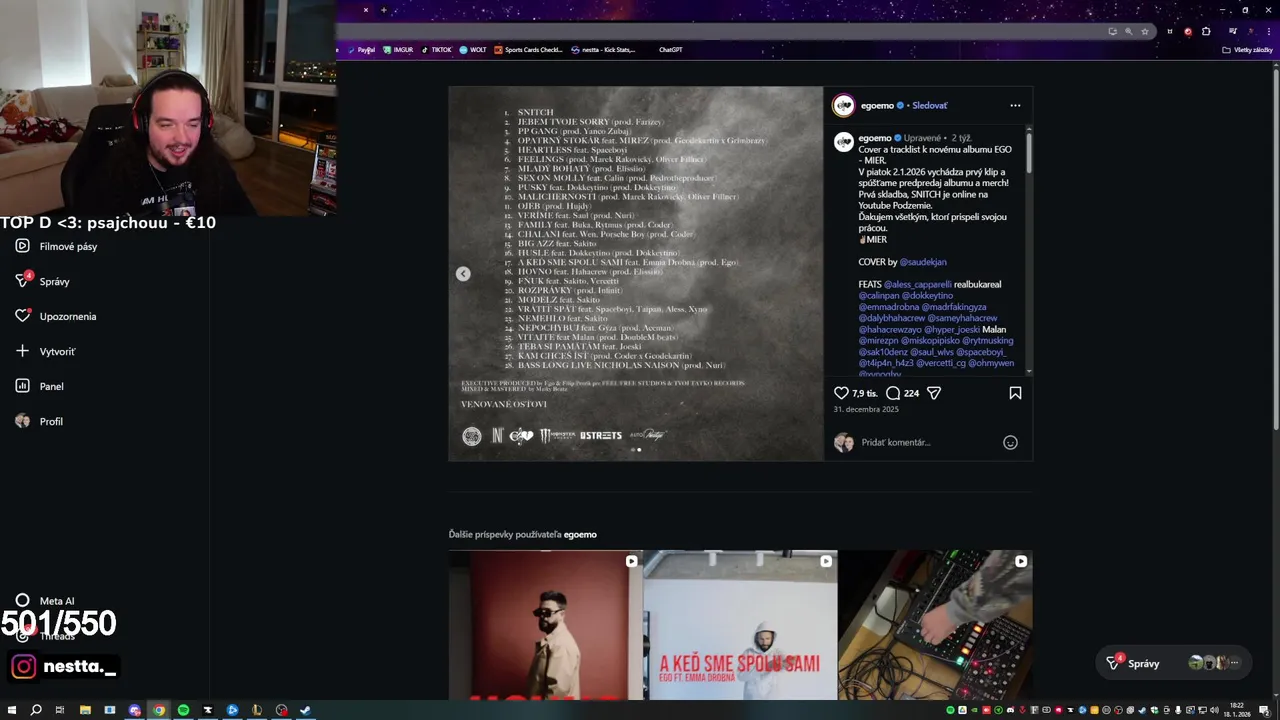The image size is (1280, 720).
Task: Open Filmové pásy (Reels) in the sidebar
Action: (57, 246)
